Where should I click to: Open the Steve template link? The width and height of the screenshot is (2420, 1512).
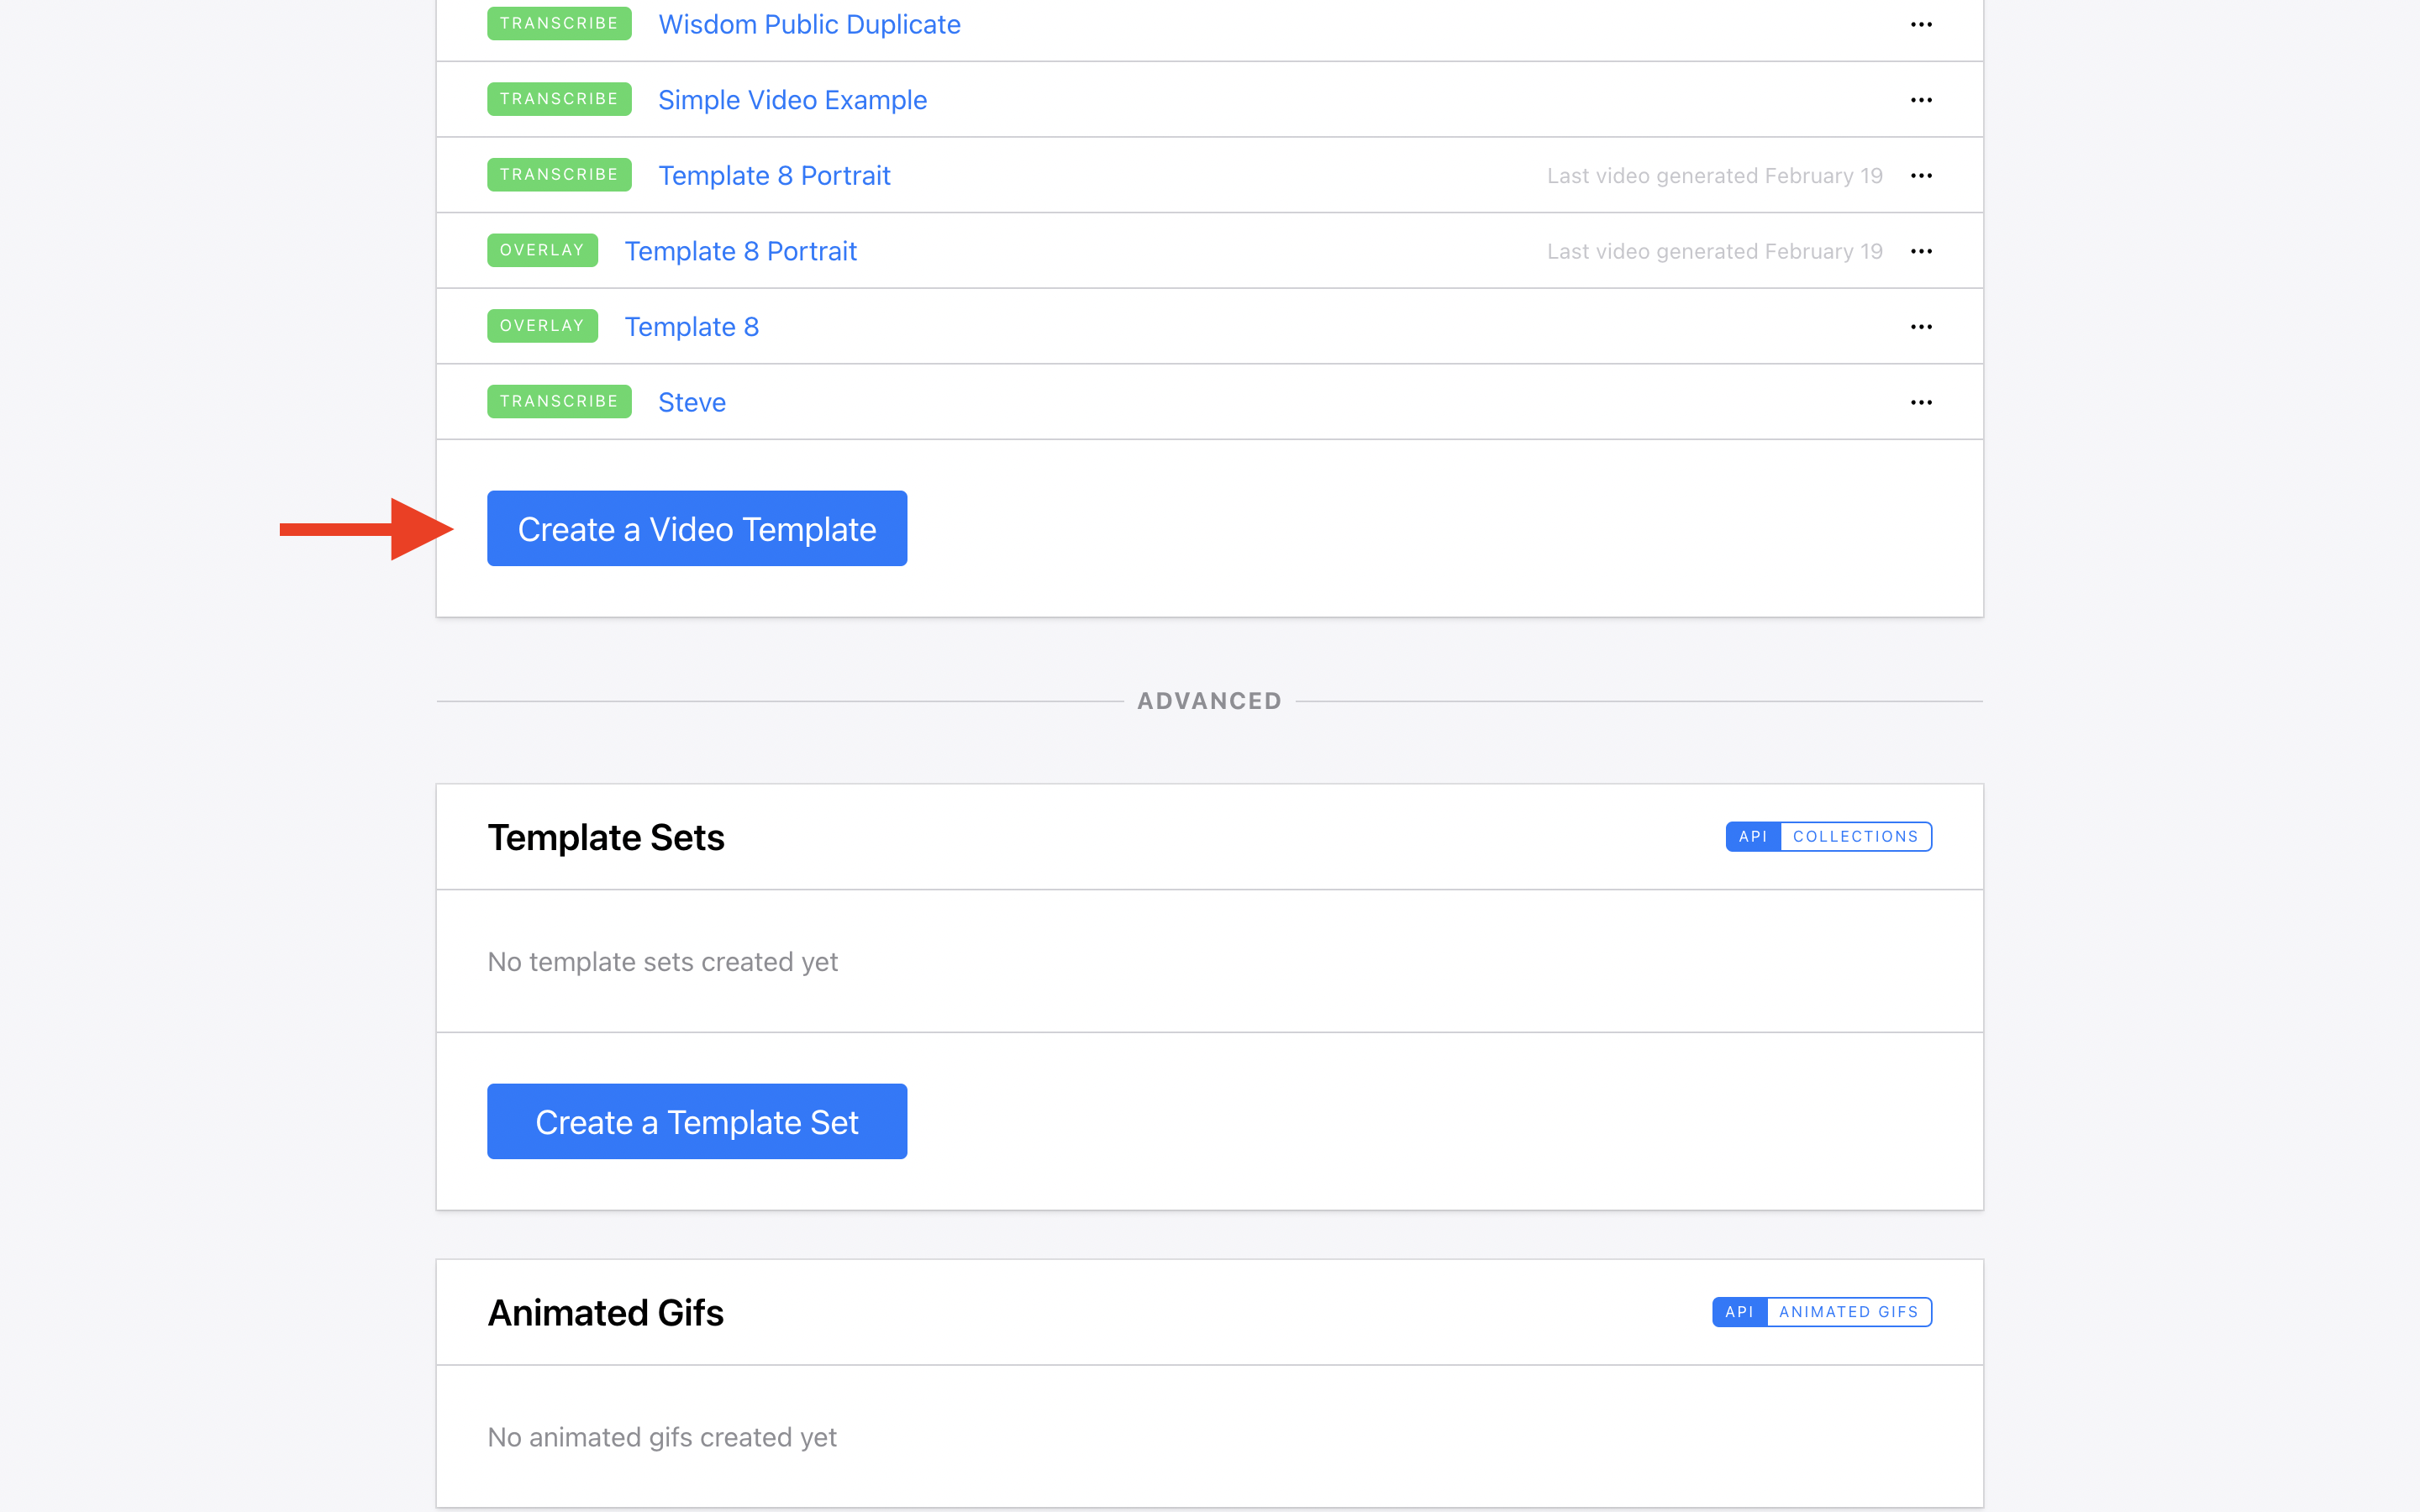pyautogui.click(x=691, y=403)
